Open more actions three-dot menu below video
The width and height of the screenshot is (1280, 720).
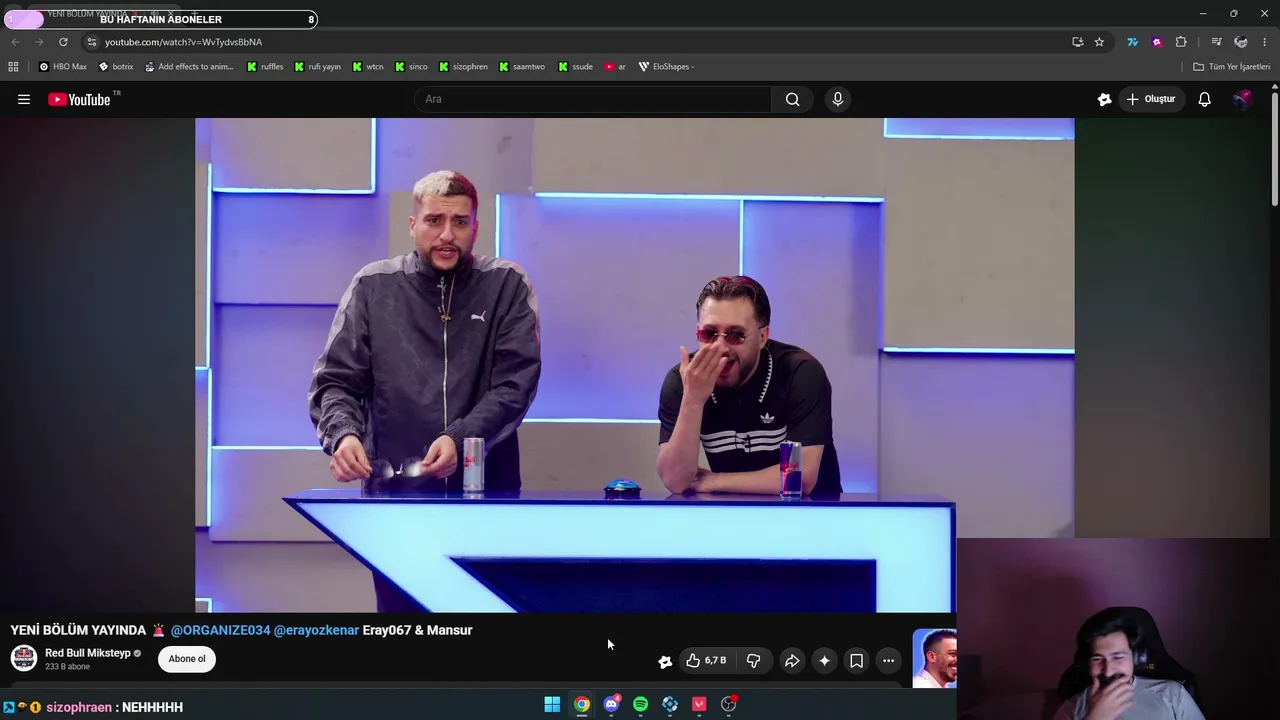click(888, 660)
